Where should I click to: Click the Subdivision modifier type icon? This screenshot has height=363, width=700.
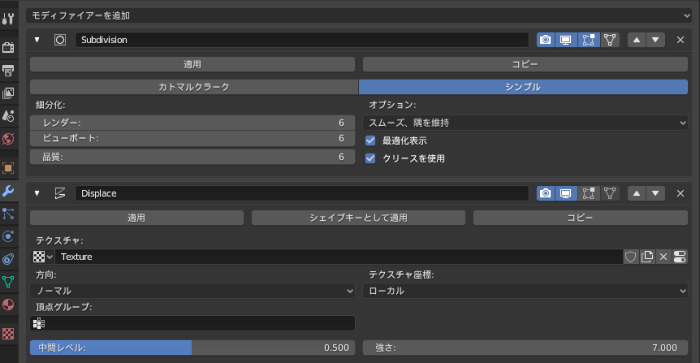(x=60, y=40)
